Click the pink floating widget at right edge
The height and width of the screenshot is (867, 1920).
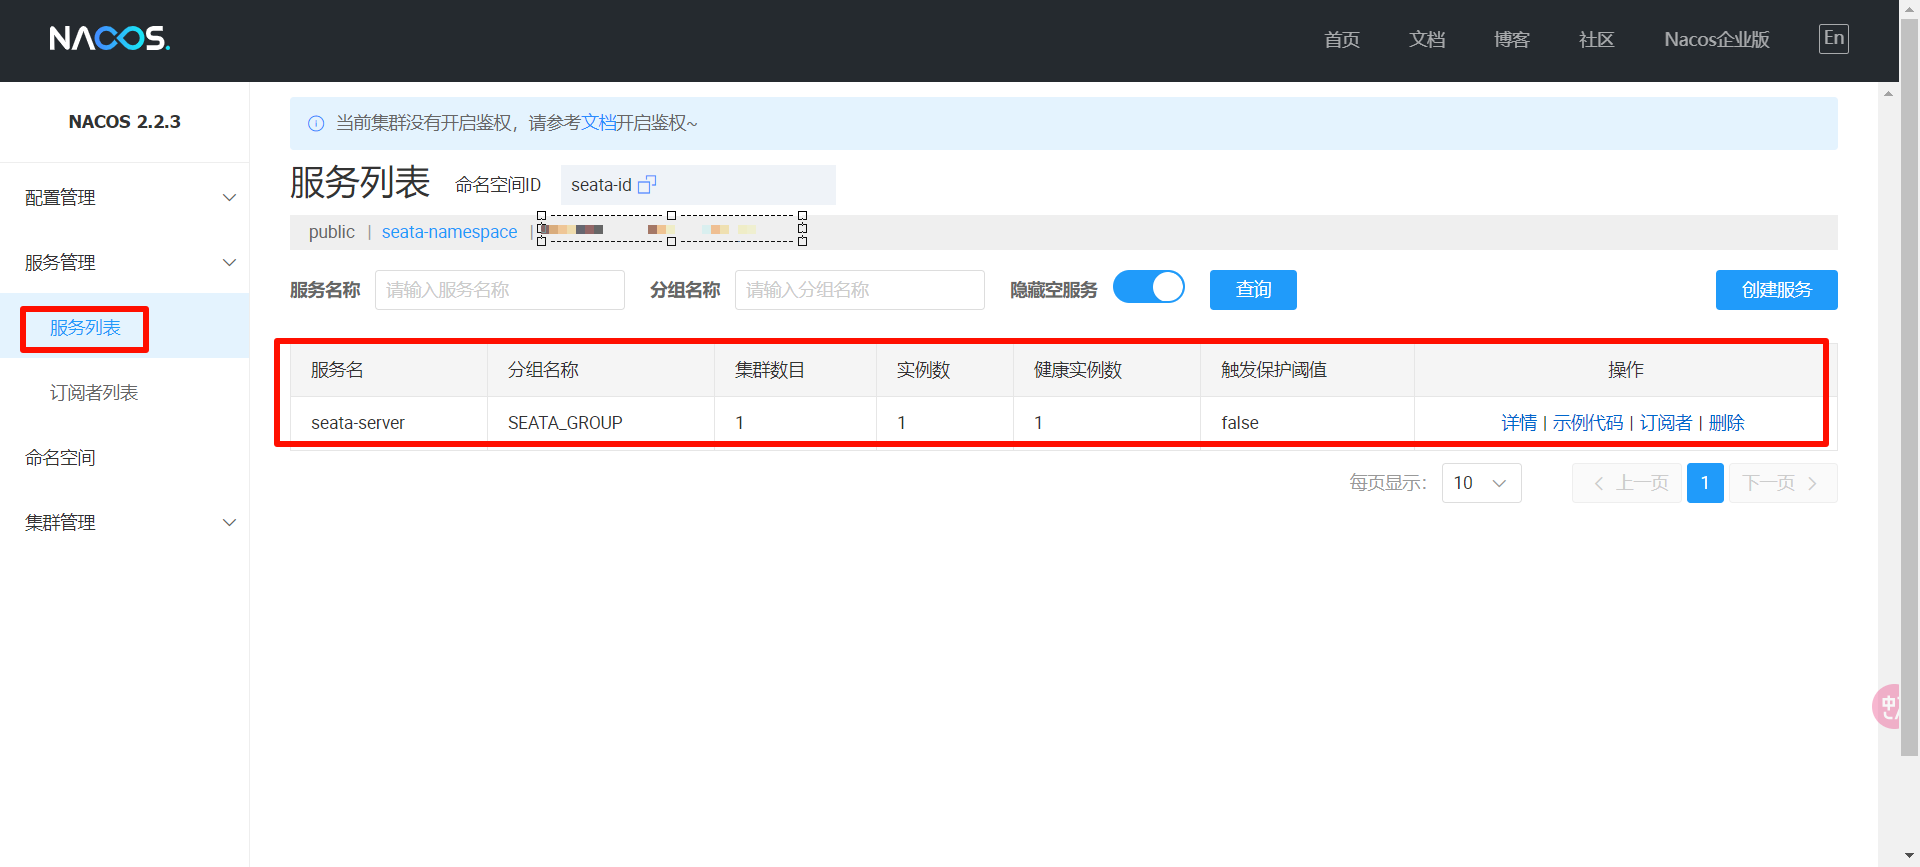click(1885, 706)
